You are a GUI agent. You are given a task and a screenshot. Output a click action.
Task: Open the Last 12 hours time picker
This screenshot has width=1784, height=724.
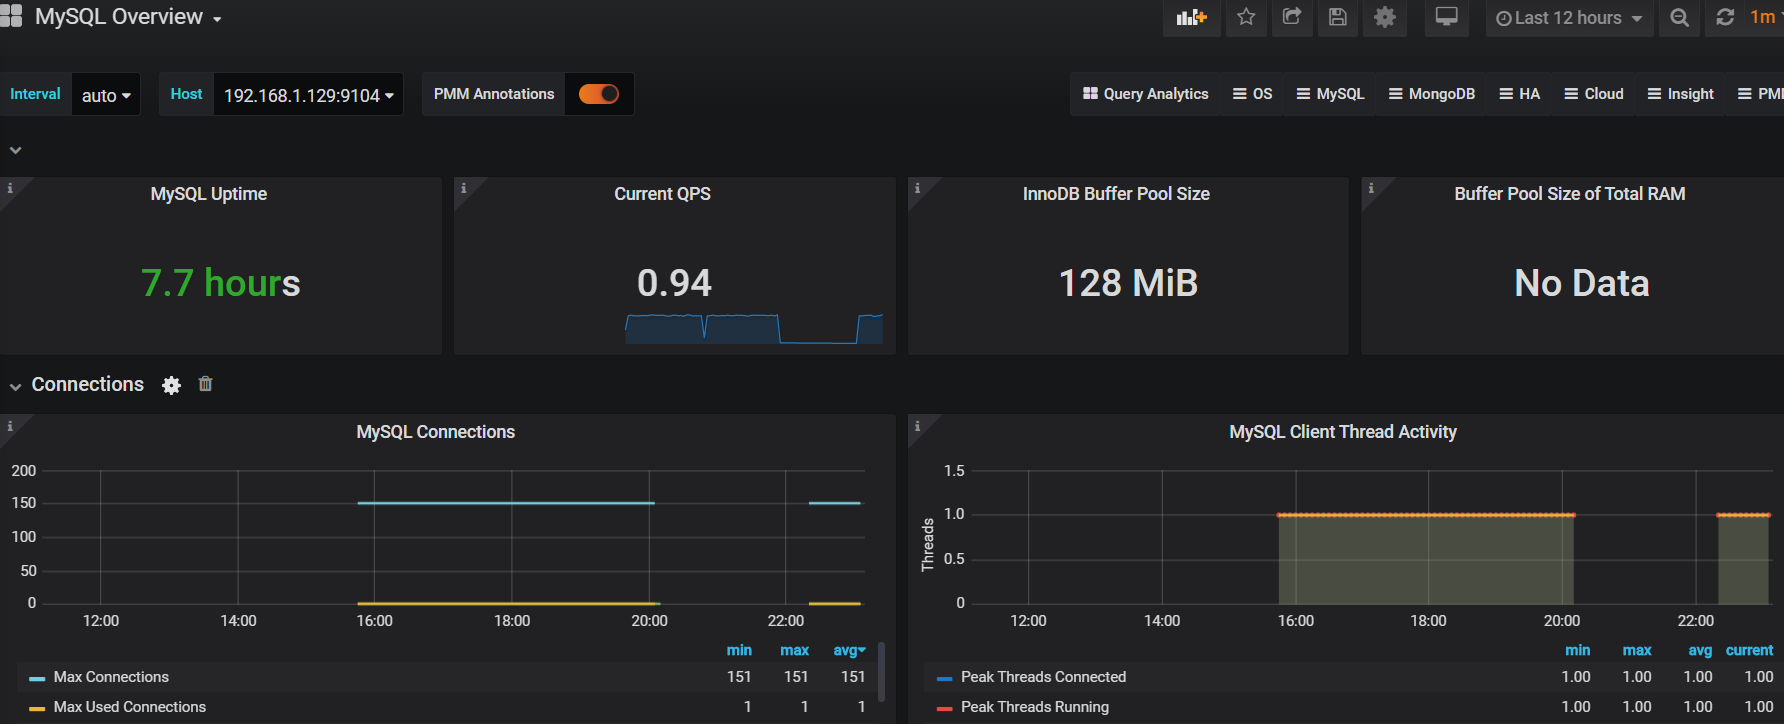[1569, 18]
